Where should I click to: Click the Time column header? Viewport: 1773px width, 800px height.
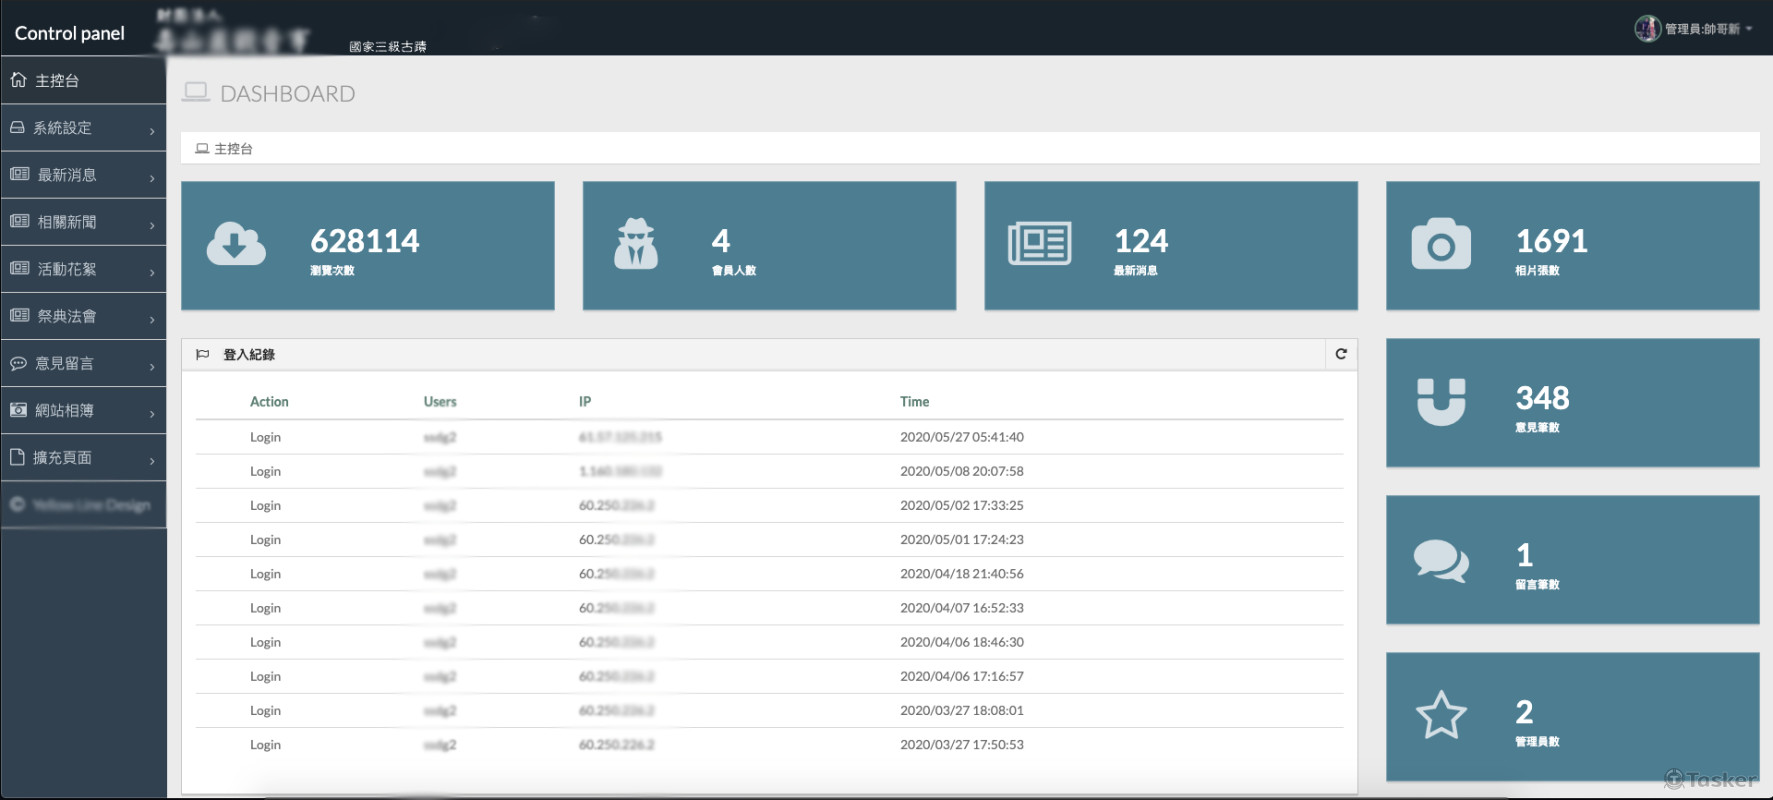pos(914,402)
